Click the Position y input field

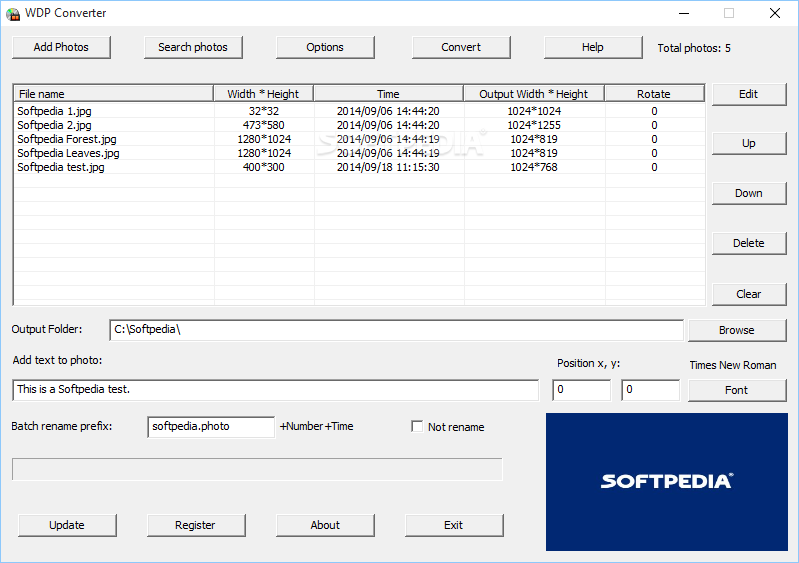click(651, 390)
